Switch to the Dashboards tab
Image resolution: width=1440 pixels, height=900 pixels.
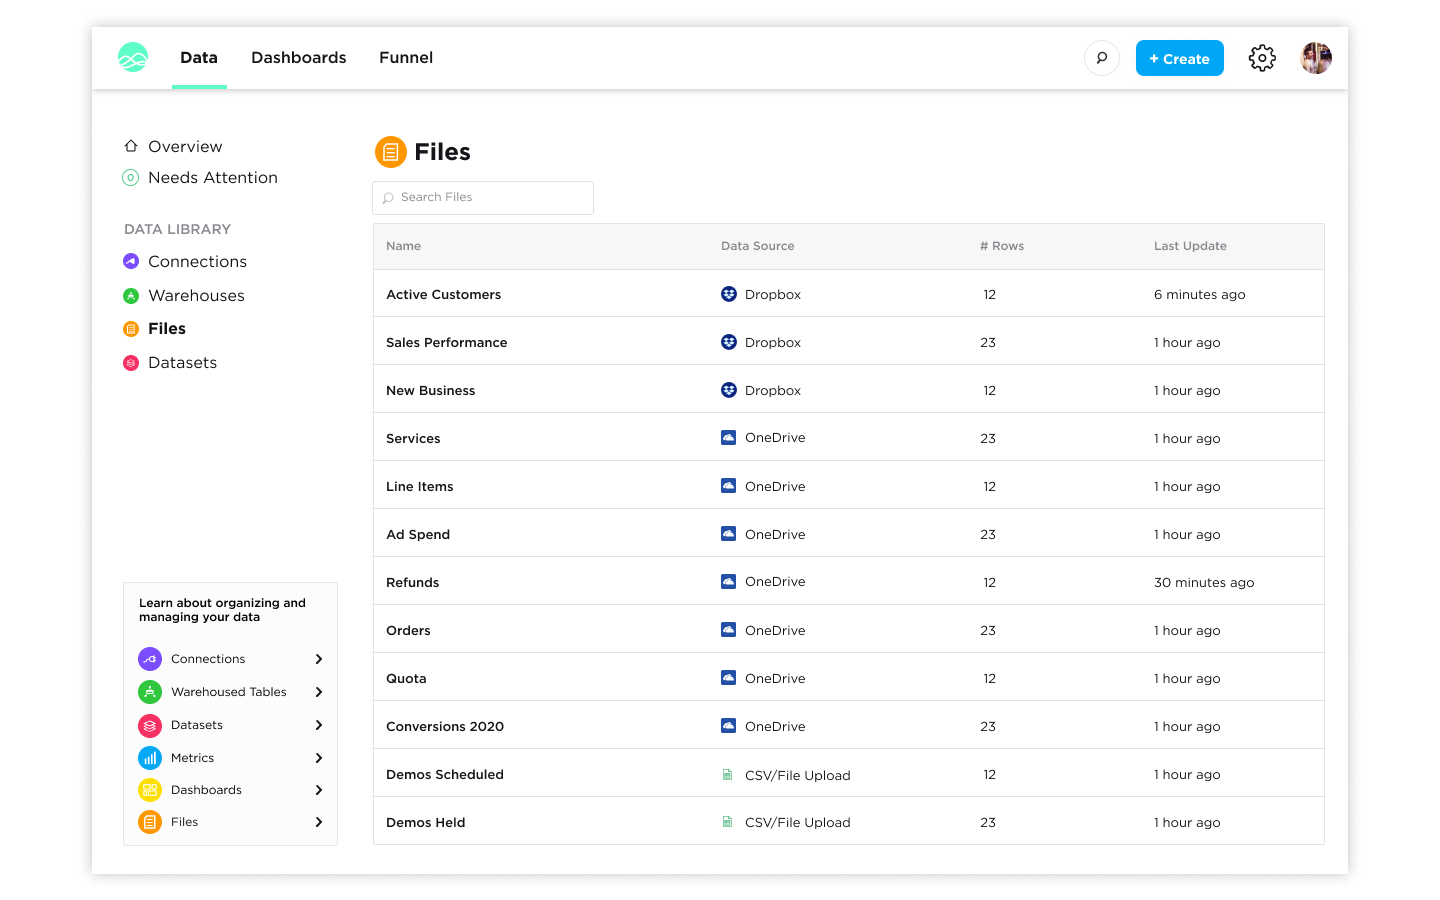tap(298, 58)
